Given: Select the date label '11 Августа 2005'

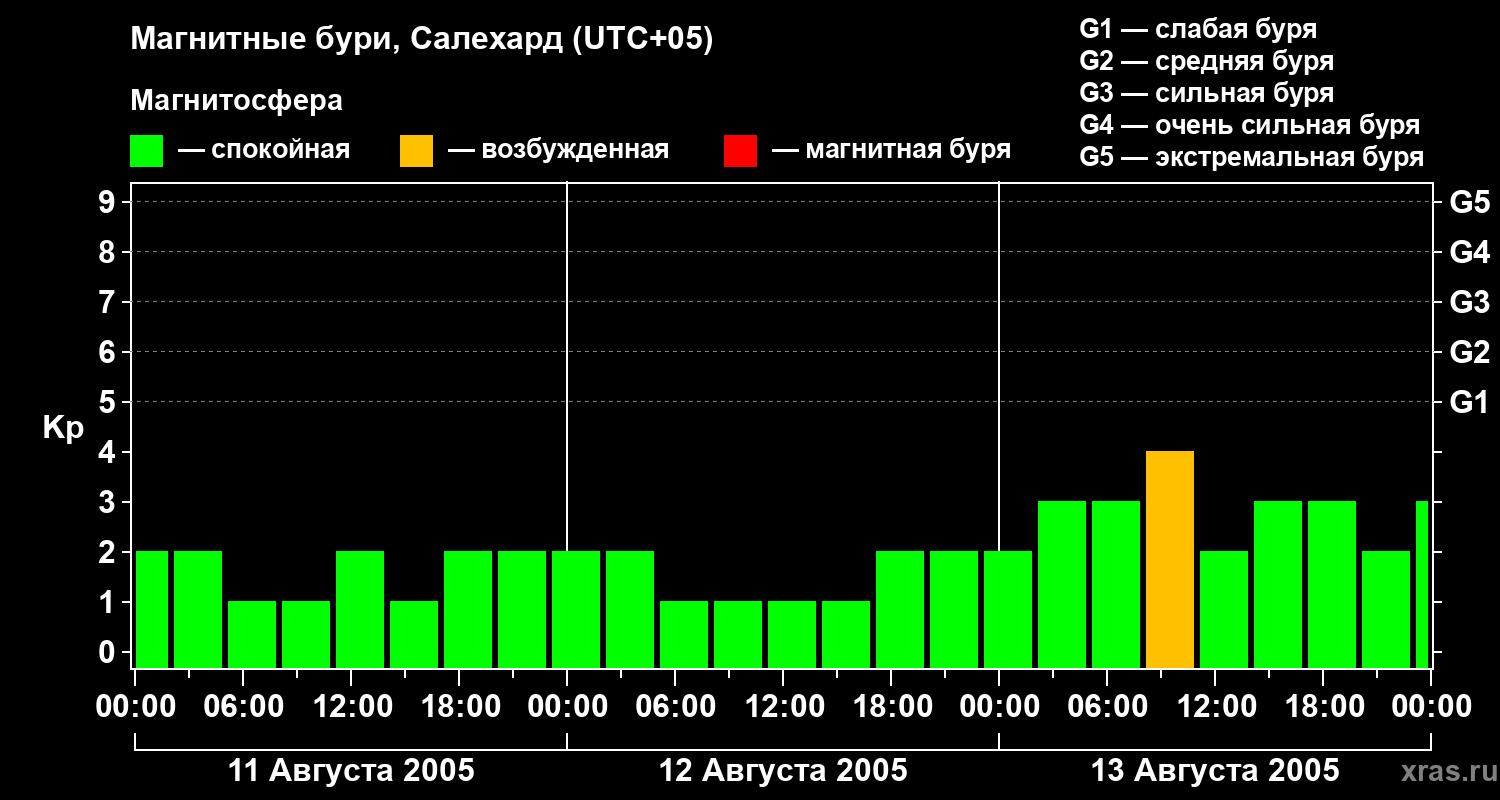Looking at the screenshot, I should 351,771.
